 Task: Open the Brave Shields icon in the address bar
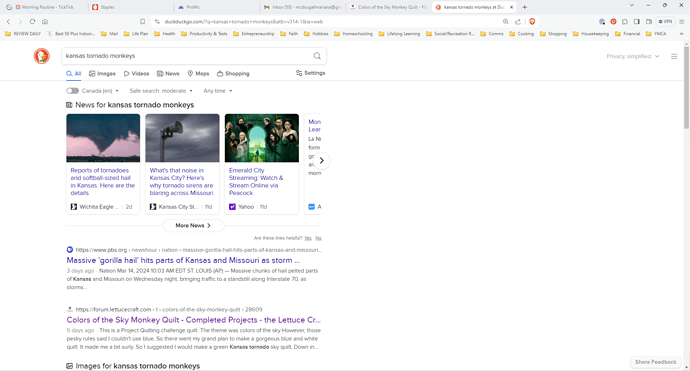(532, 22)
